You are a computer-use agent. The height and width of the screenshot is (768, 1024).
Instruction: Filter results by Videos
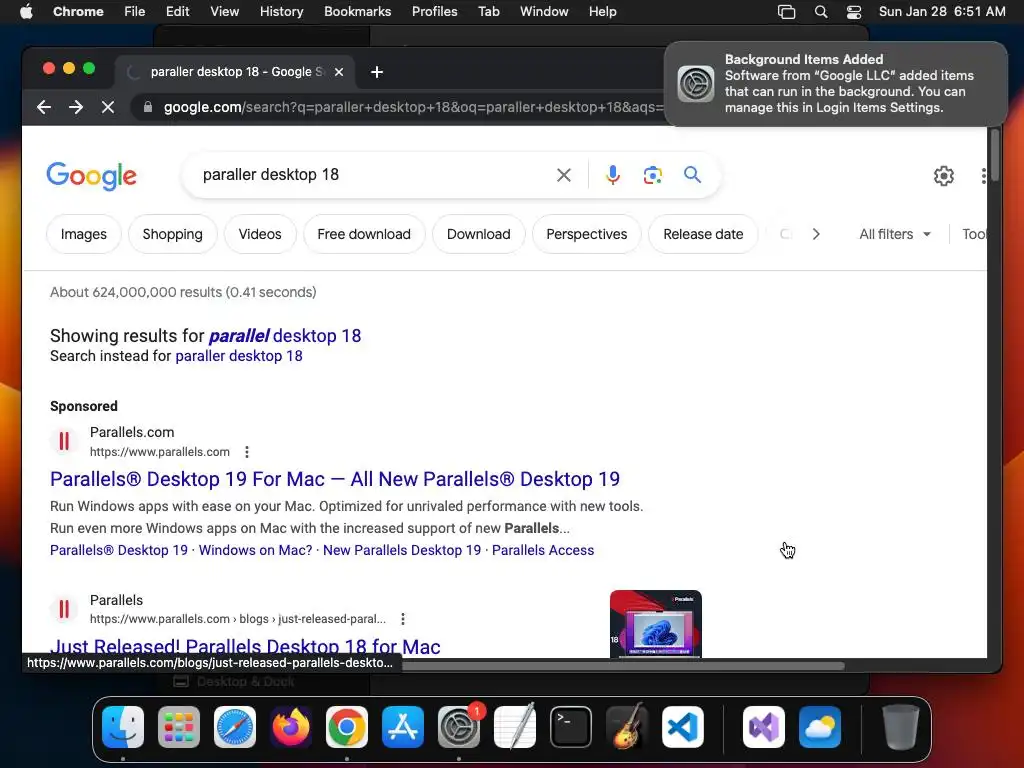click(260, 234)
